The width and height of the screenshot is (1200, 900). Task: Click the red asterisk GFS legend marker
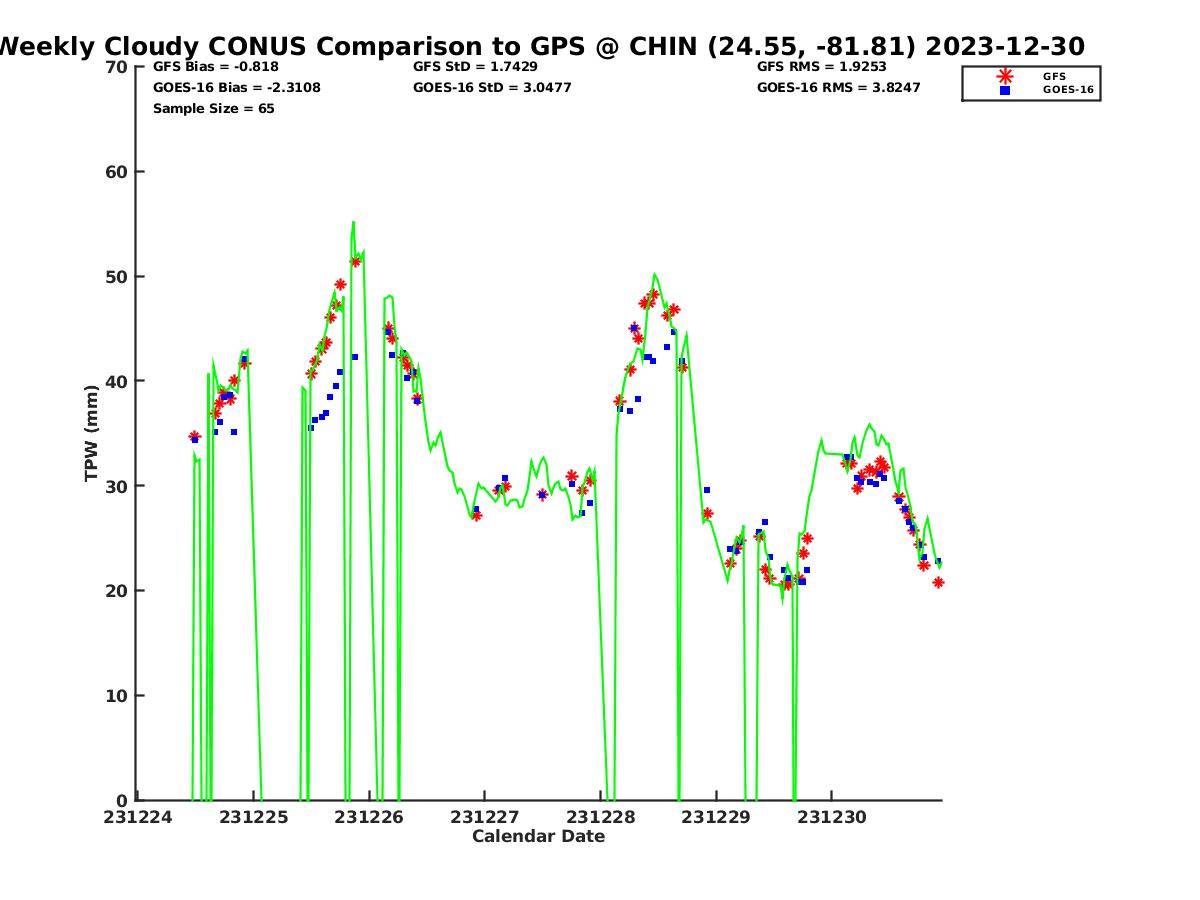tap(1005, 76)
